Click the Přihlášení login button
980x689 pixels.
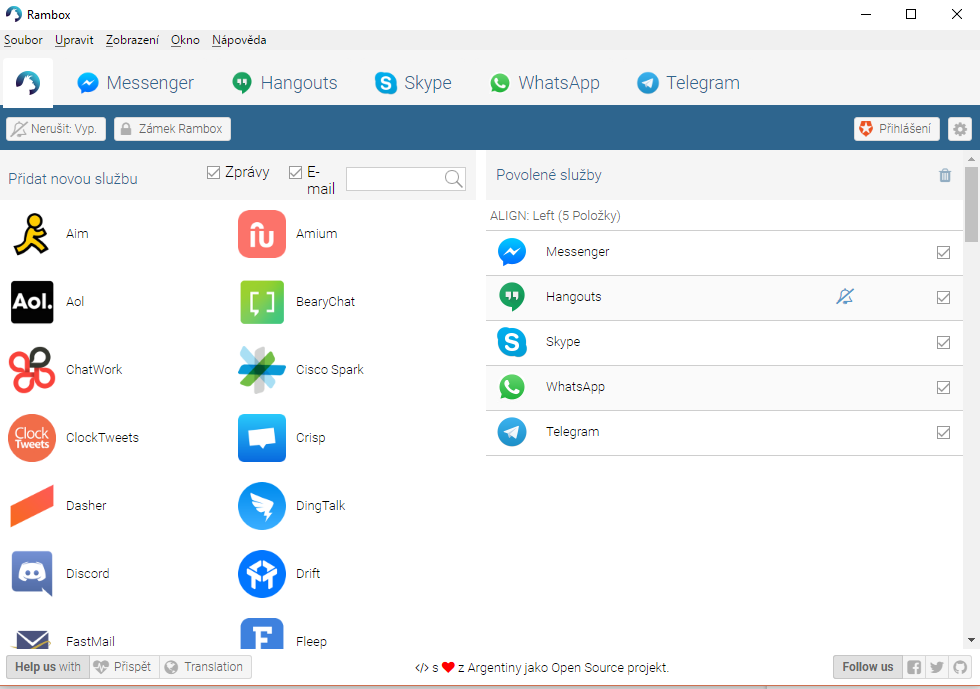897,129
